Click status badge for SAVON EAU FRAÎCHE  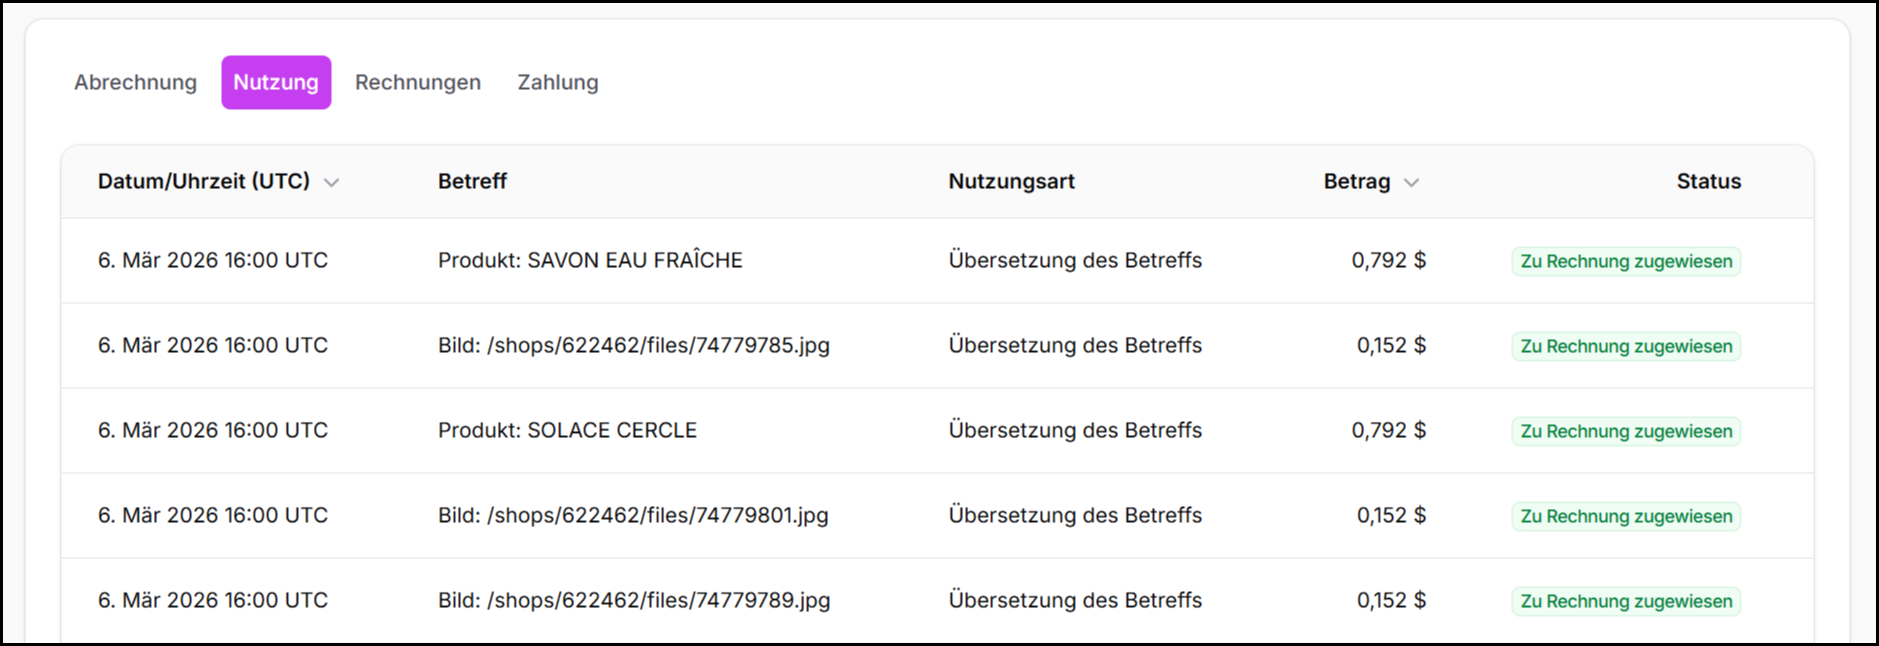[x=1626, y=261]
